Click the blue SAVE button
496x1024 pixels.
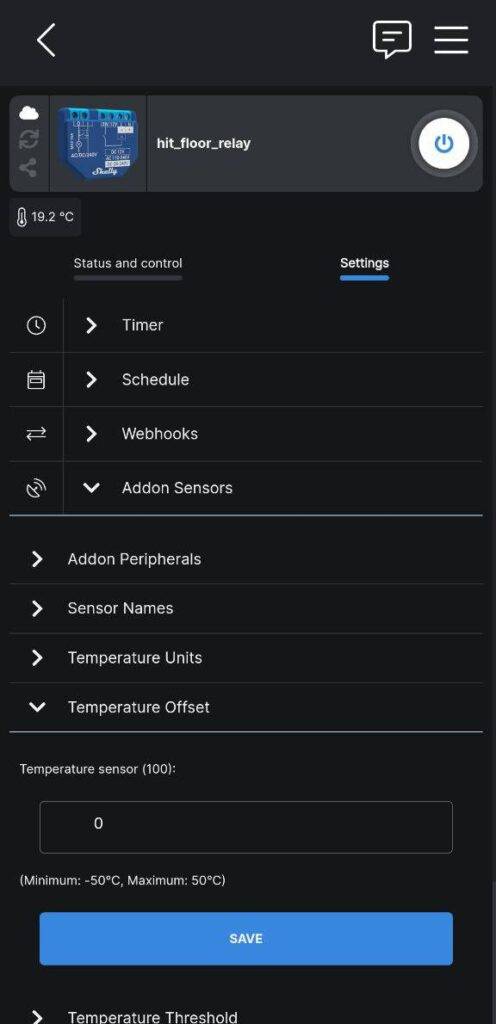click(246, 938)
